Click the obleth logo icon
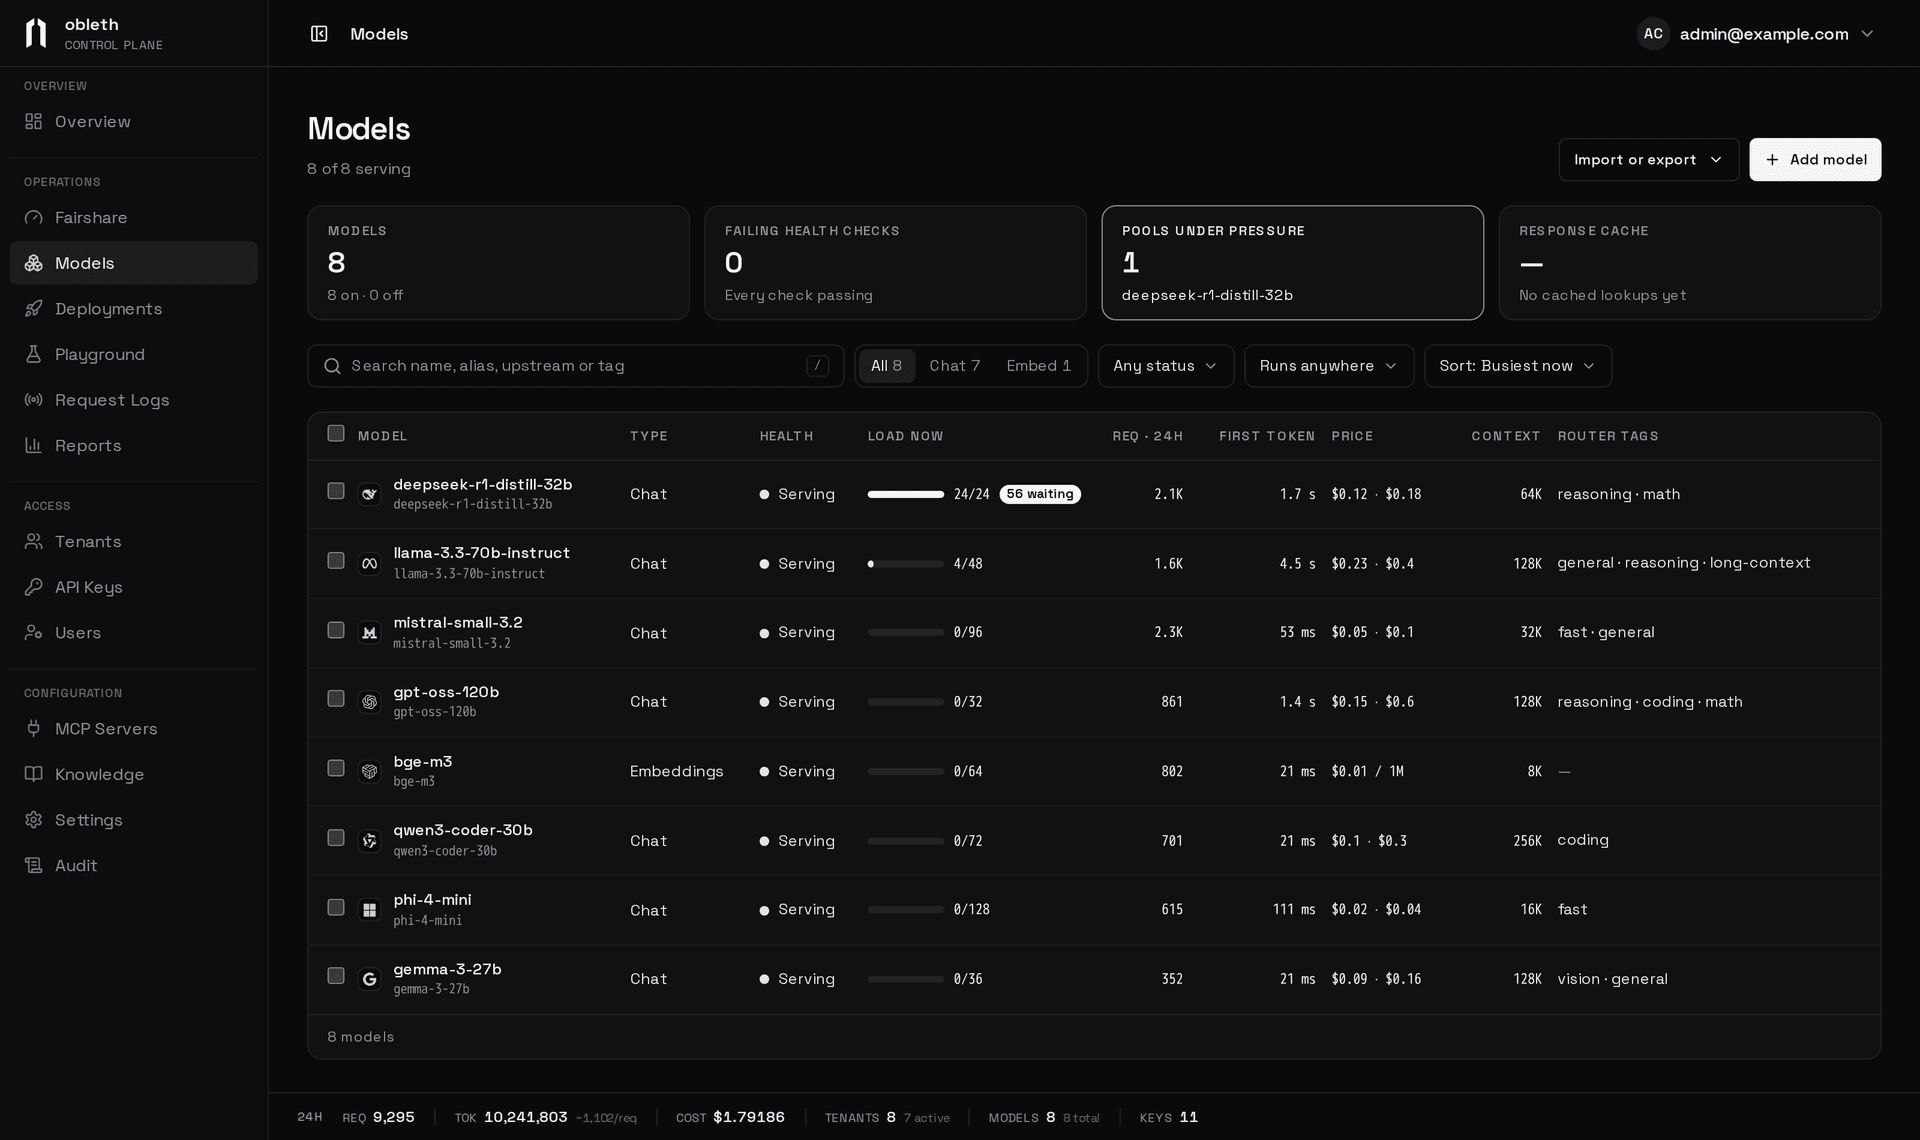The image size is (1920, 1140). pyautogui.click(x=36, y=33)
